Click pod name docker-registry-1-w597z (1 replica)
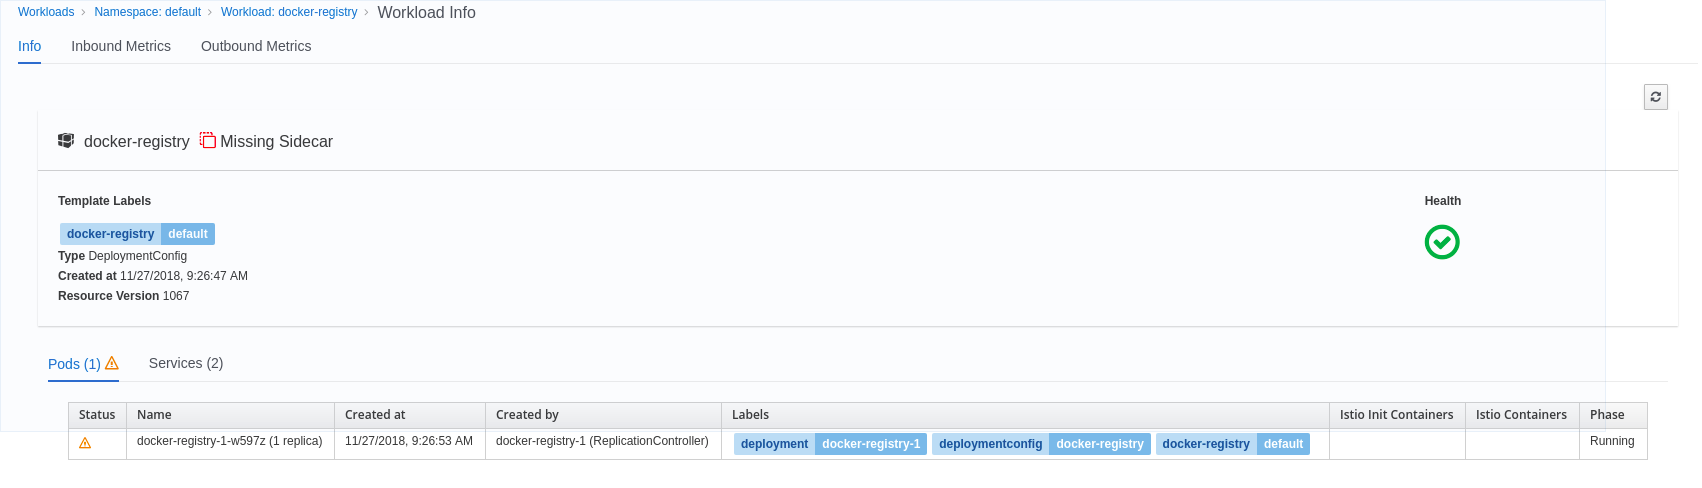The height and width of the screenshot is (488, 1702). pos(229,441)
